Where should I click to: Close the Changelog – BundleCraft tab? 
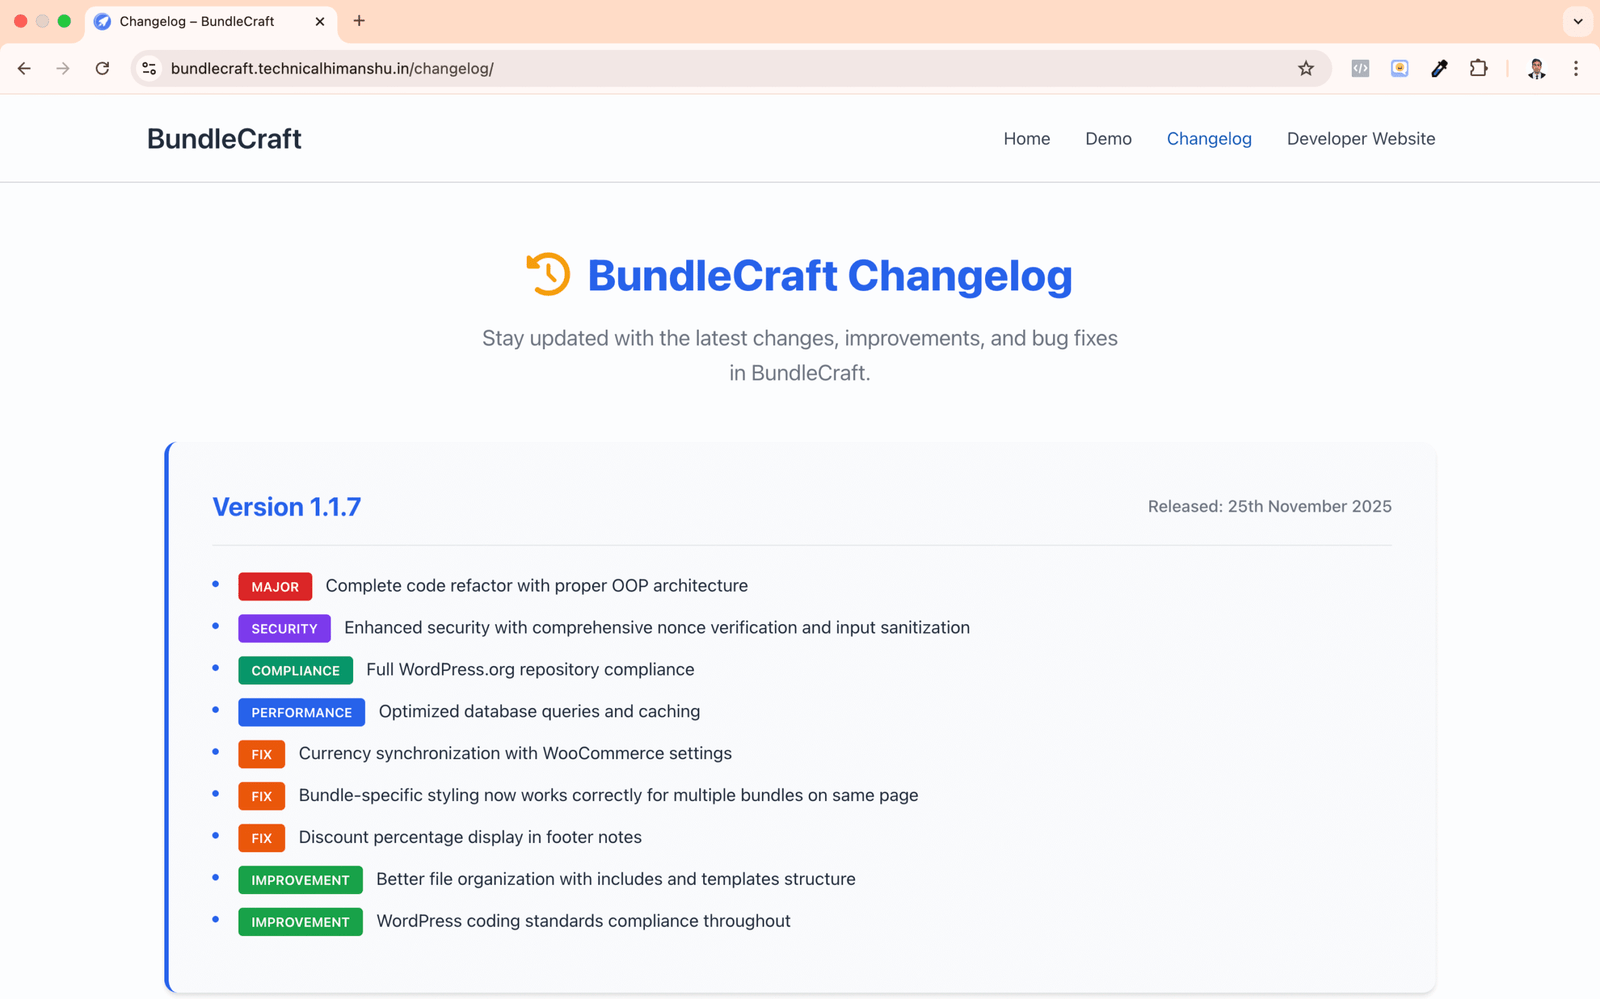tap(320, 21)
